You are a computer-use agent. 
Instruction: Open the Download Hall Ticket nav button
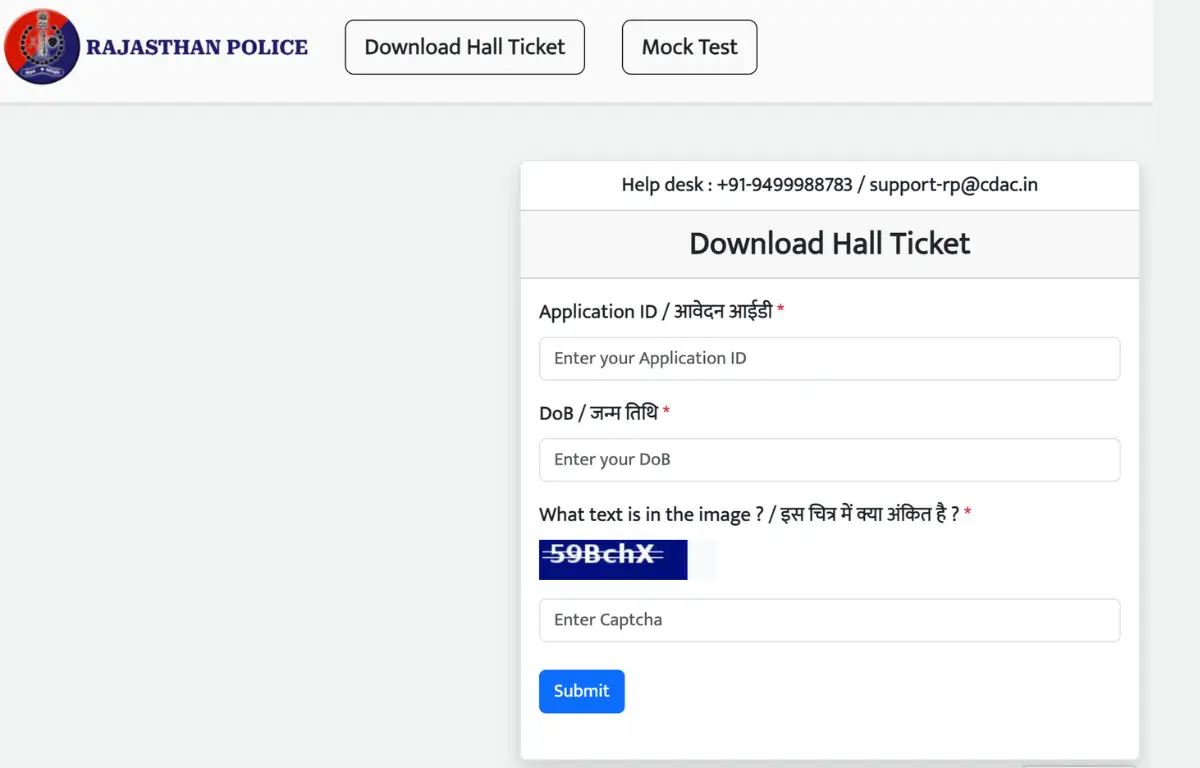[x=465, y=47]
